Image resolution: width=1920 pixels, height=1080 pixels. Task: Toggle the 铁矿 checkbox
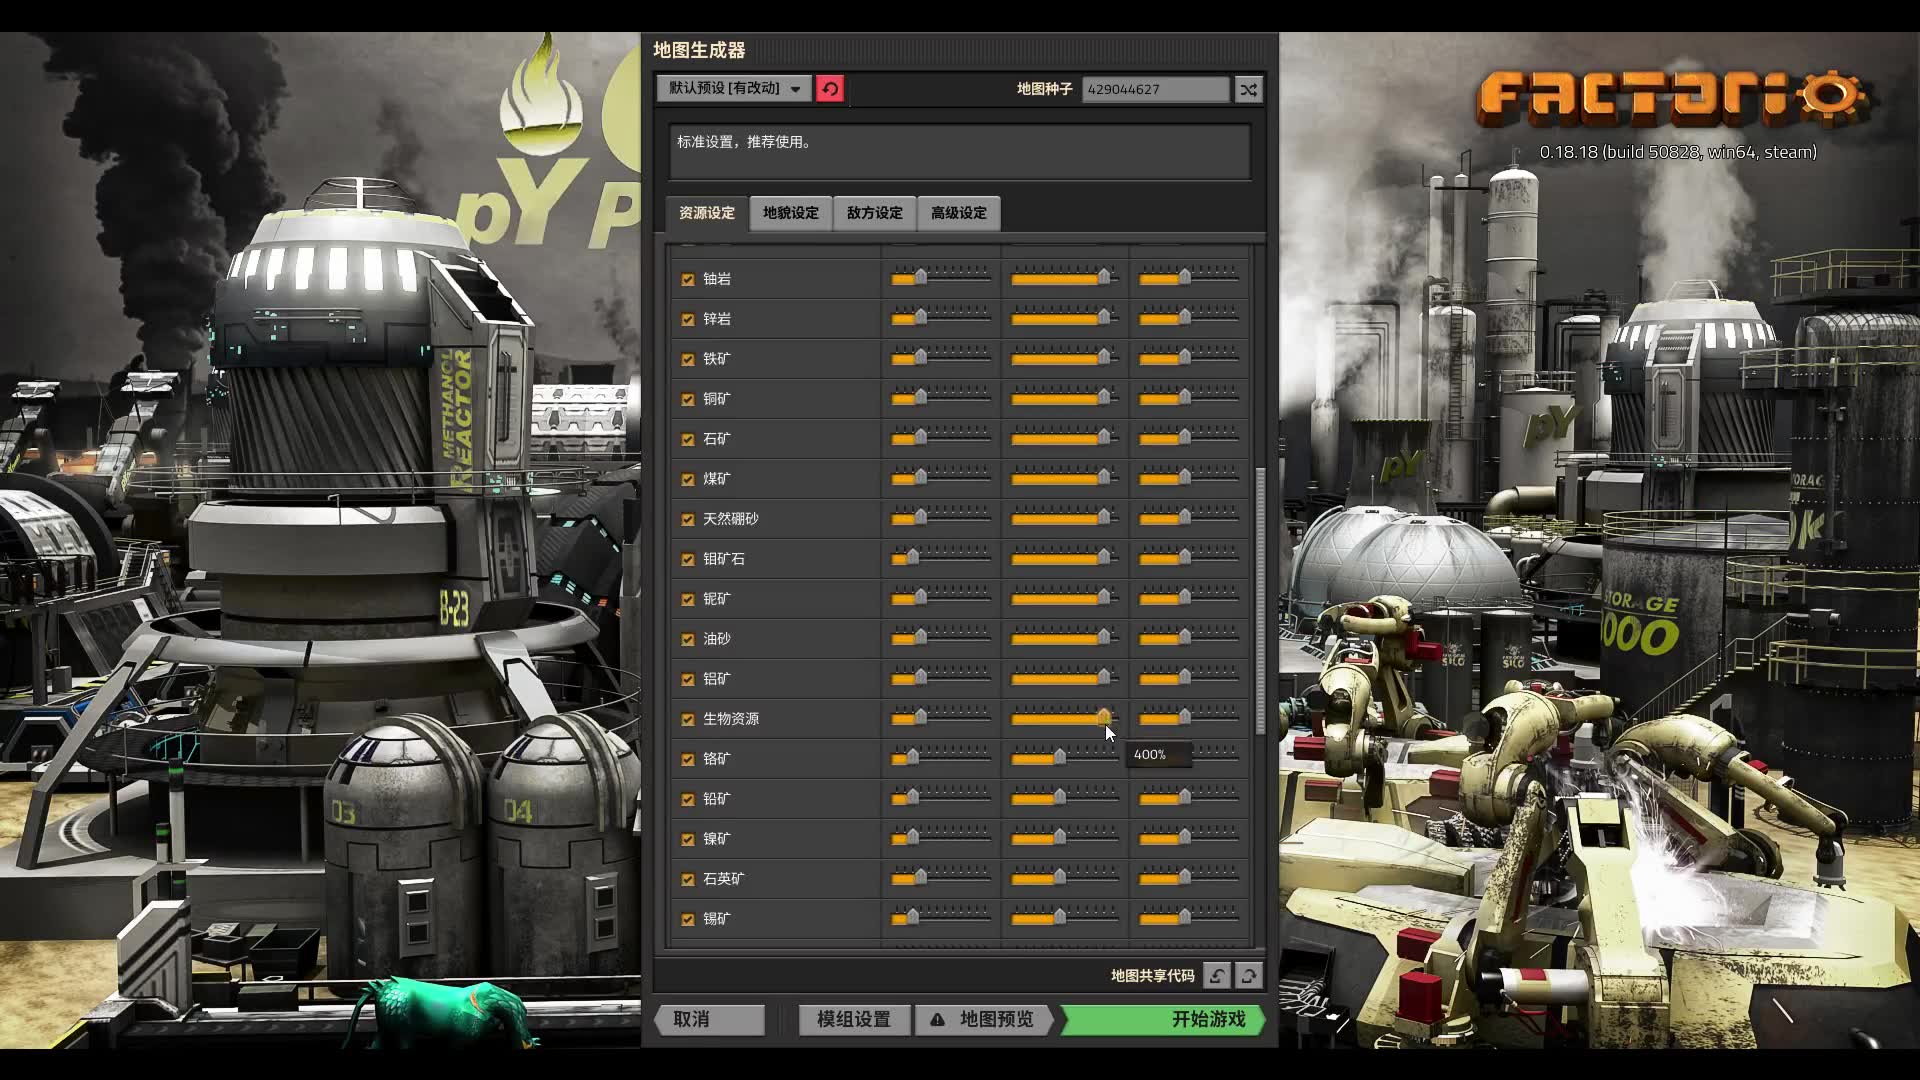pos(688,360)
